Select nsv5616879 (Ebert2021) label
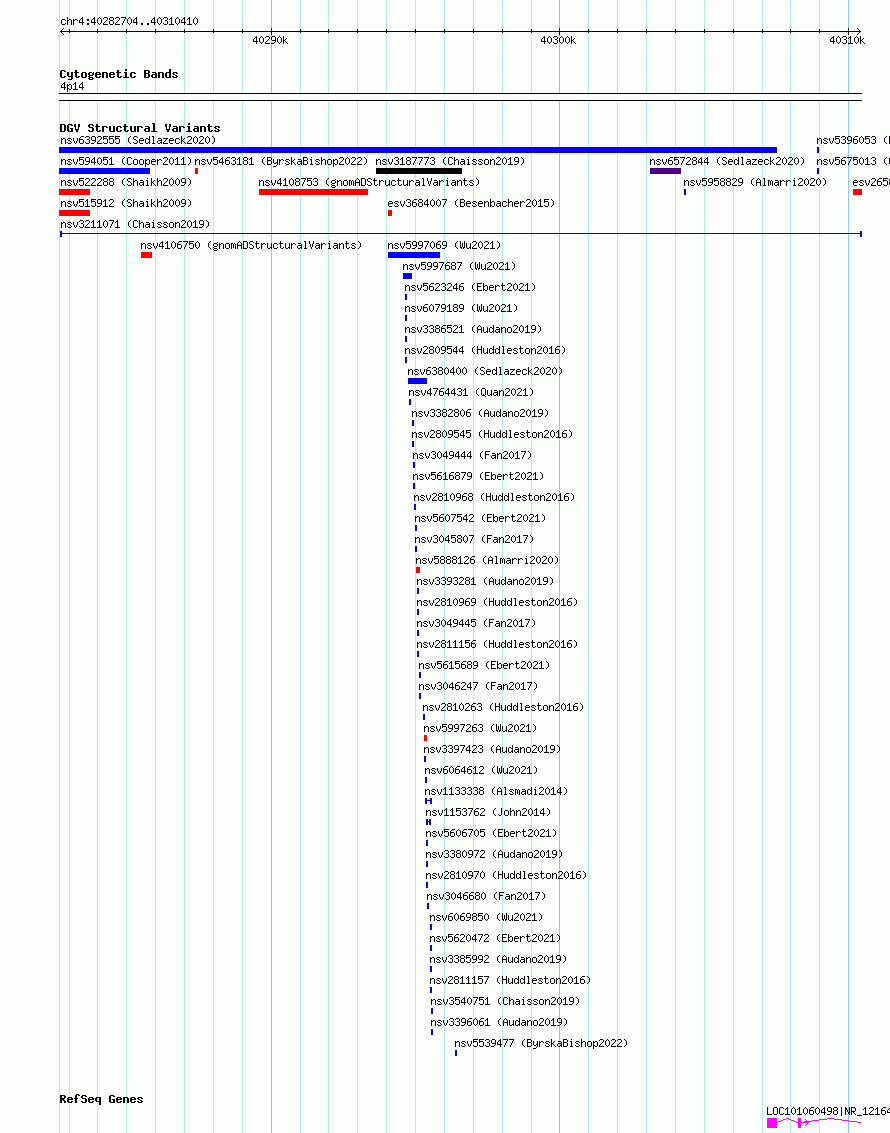The height and width of the screenshot is (1133, 890). (478, 475)
